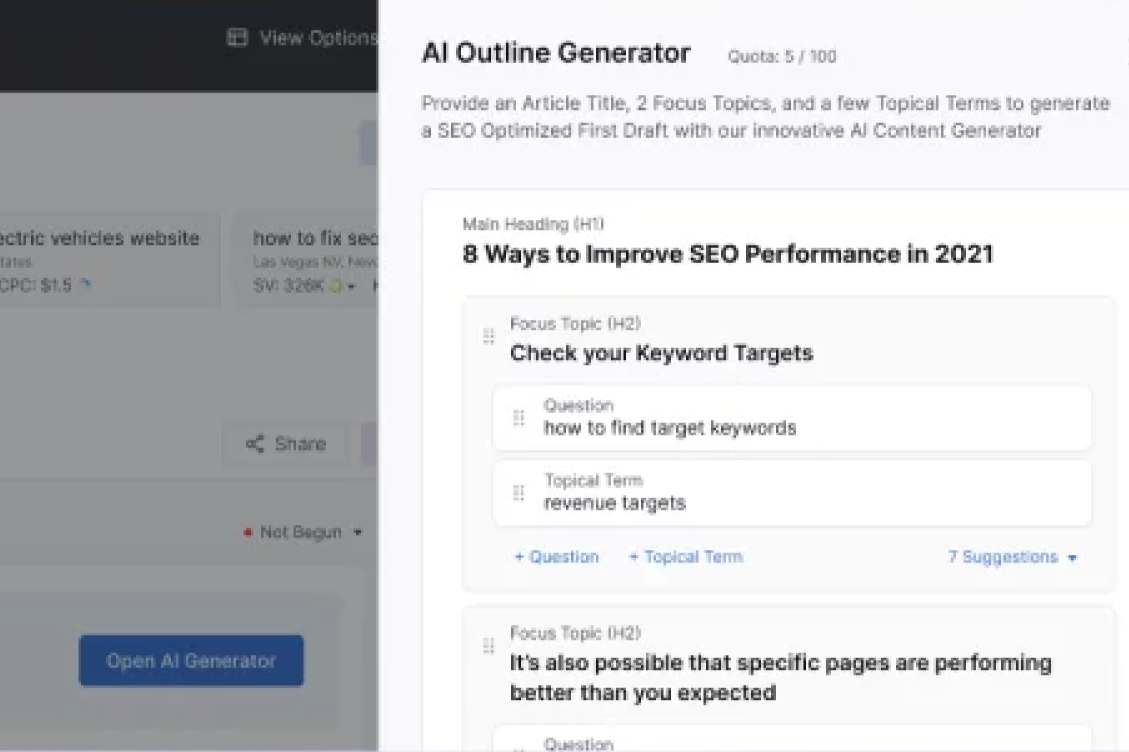The image size is (1129, 752).
Task: Select the electric vehicles website keyword card
Action: 100,260
